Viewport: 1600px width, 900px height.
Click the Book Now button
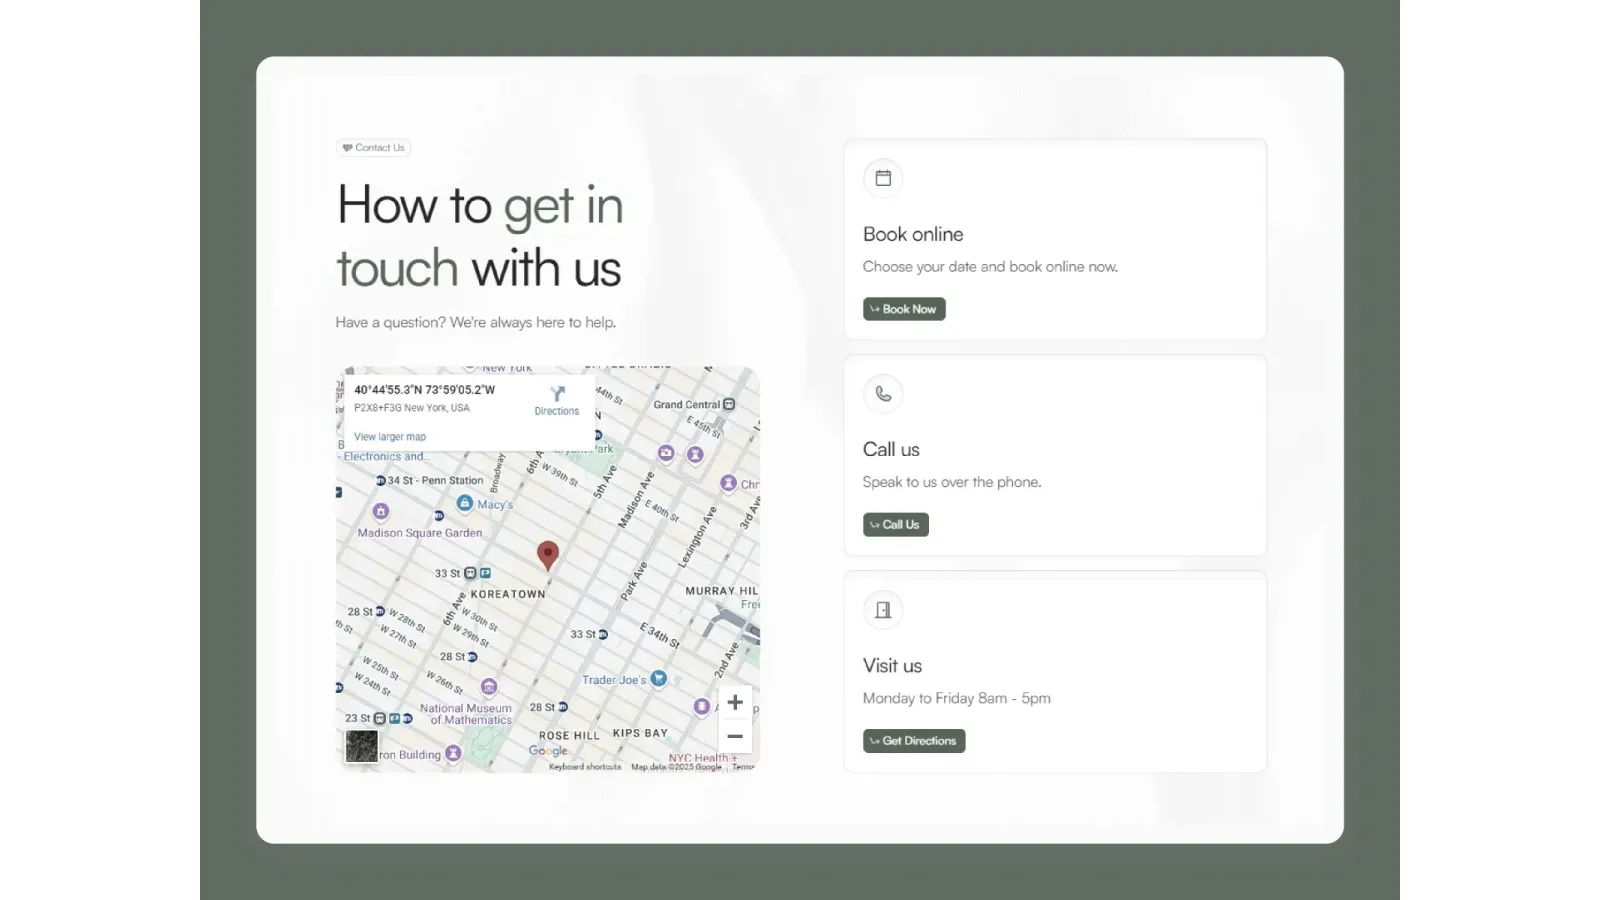pyautogui.click(x=904, y=309)
